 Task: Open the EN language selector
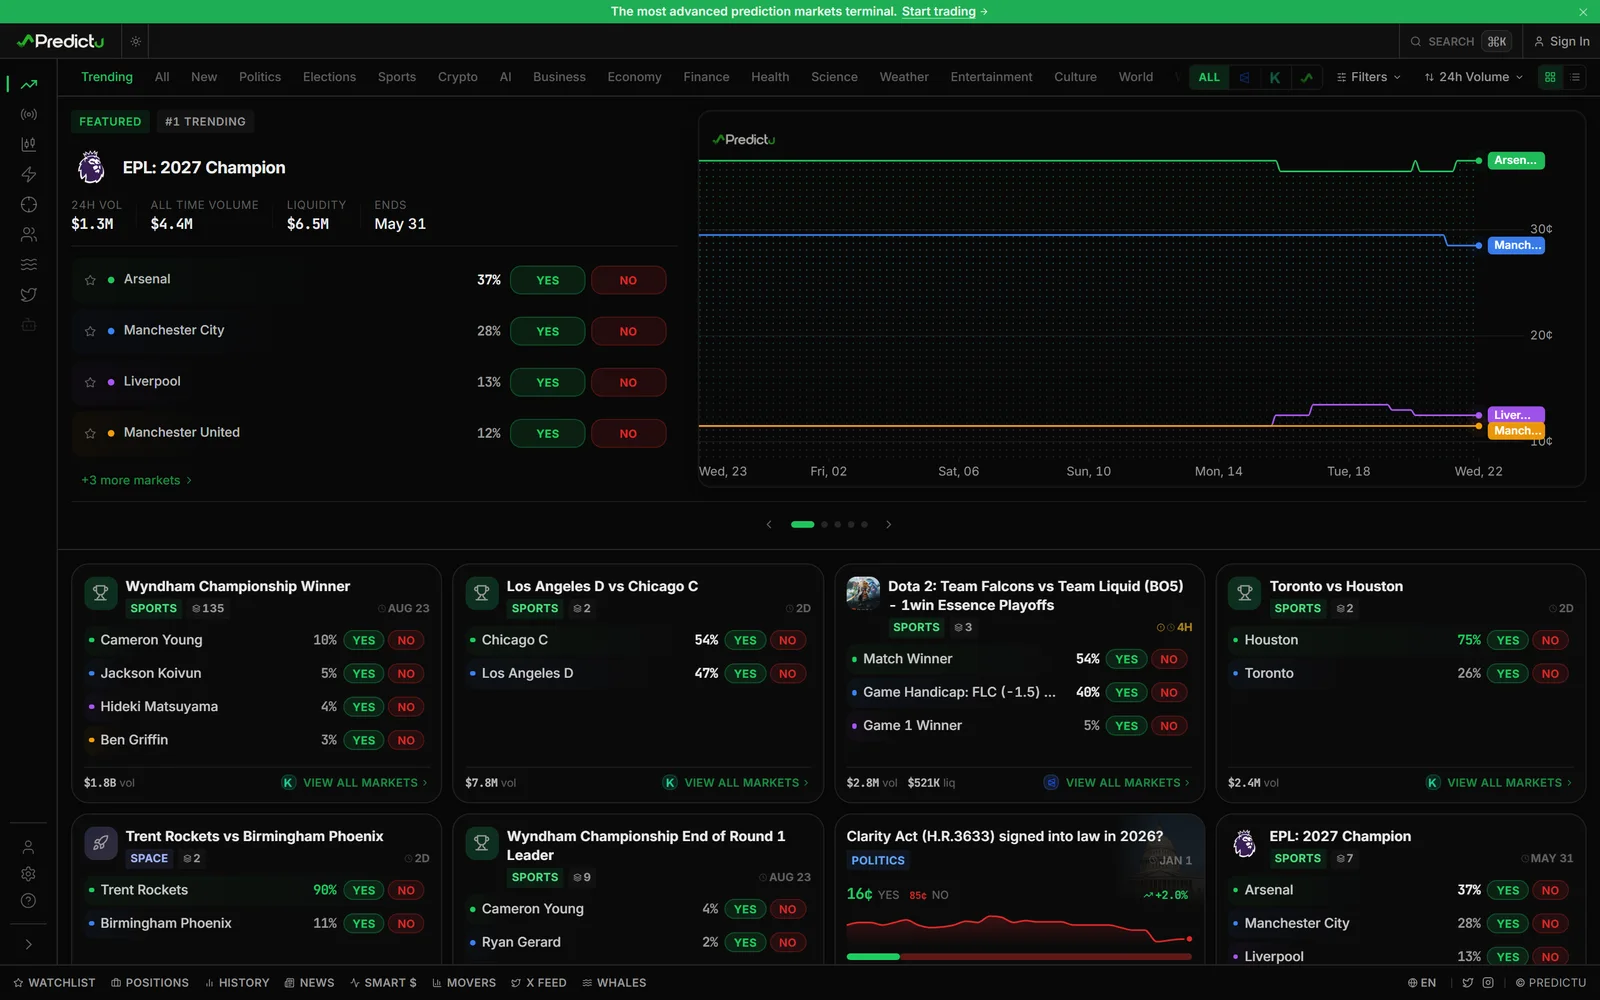[x=1422, y=983]
